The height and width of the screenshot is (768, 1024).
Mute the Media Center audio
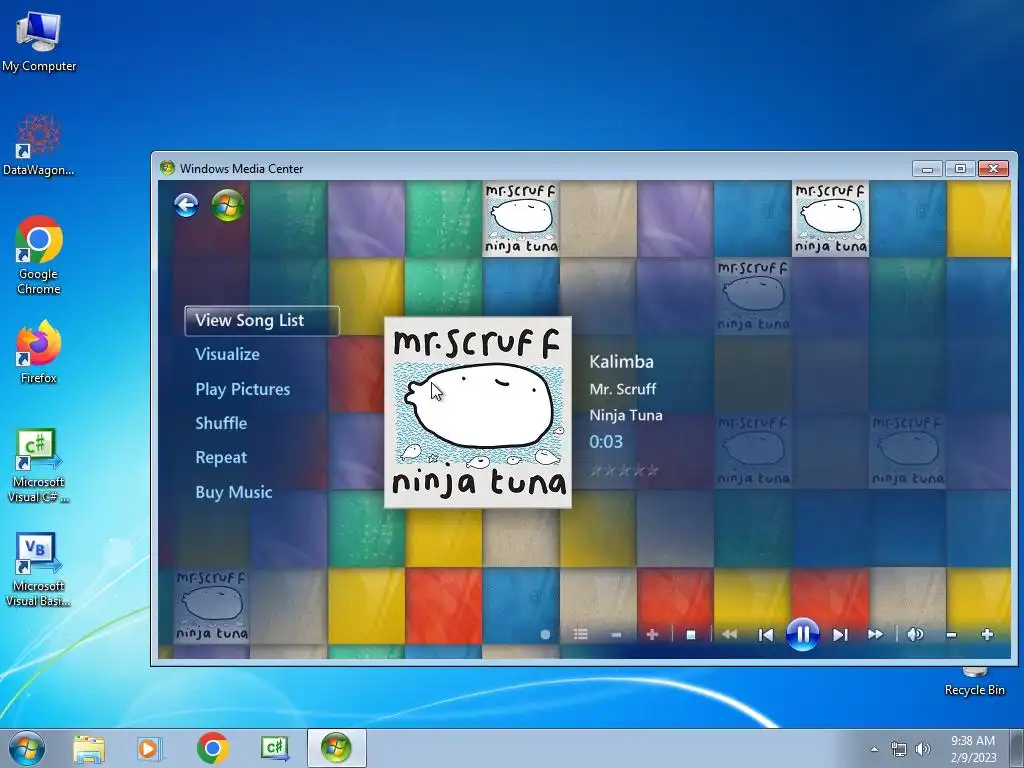pyautogui.click(x=915, y=634)
